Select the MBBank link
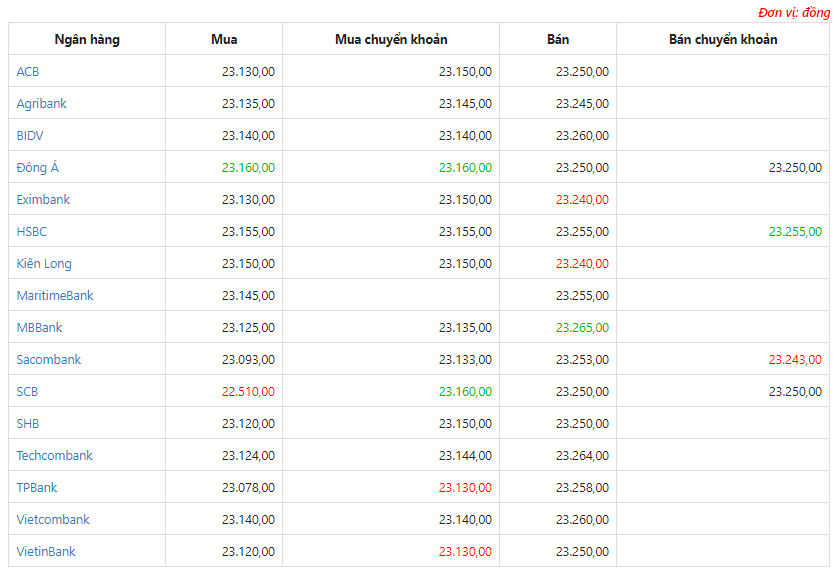 click(39, 327)
